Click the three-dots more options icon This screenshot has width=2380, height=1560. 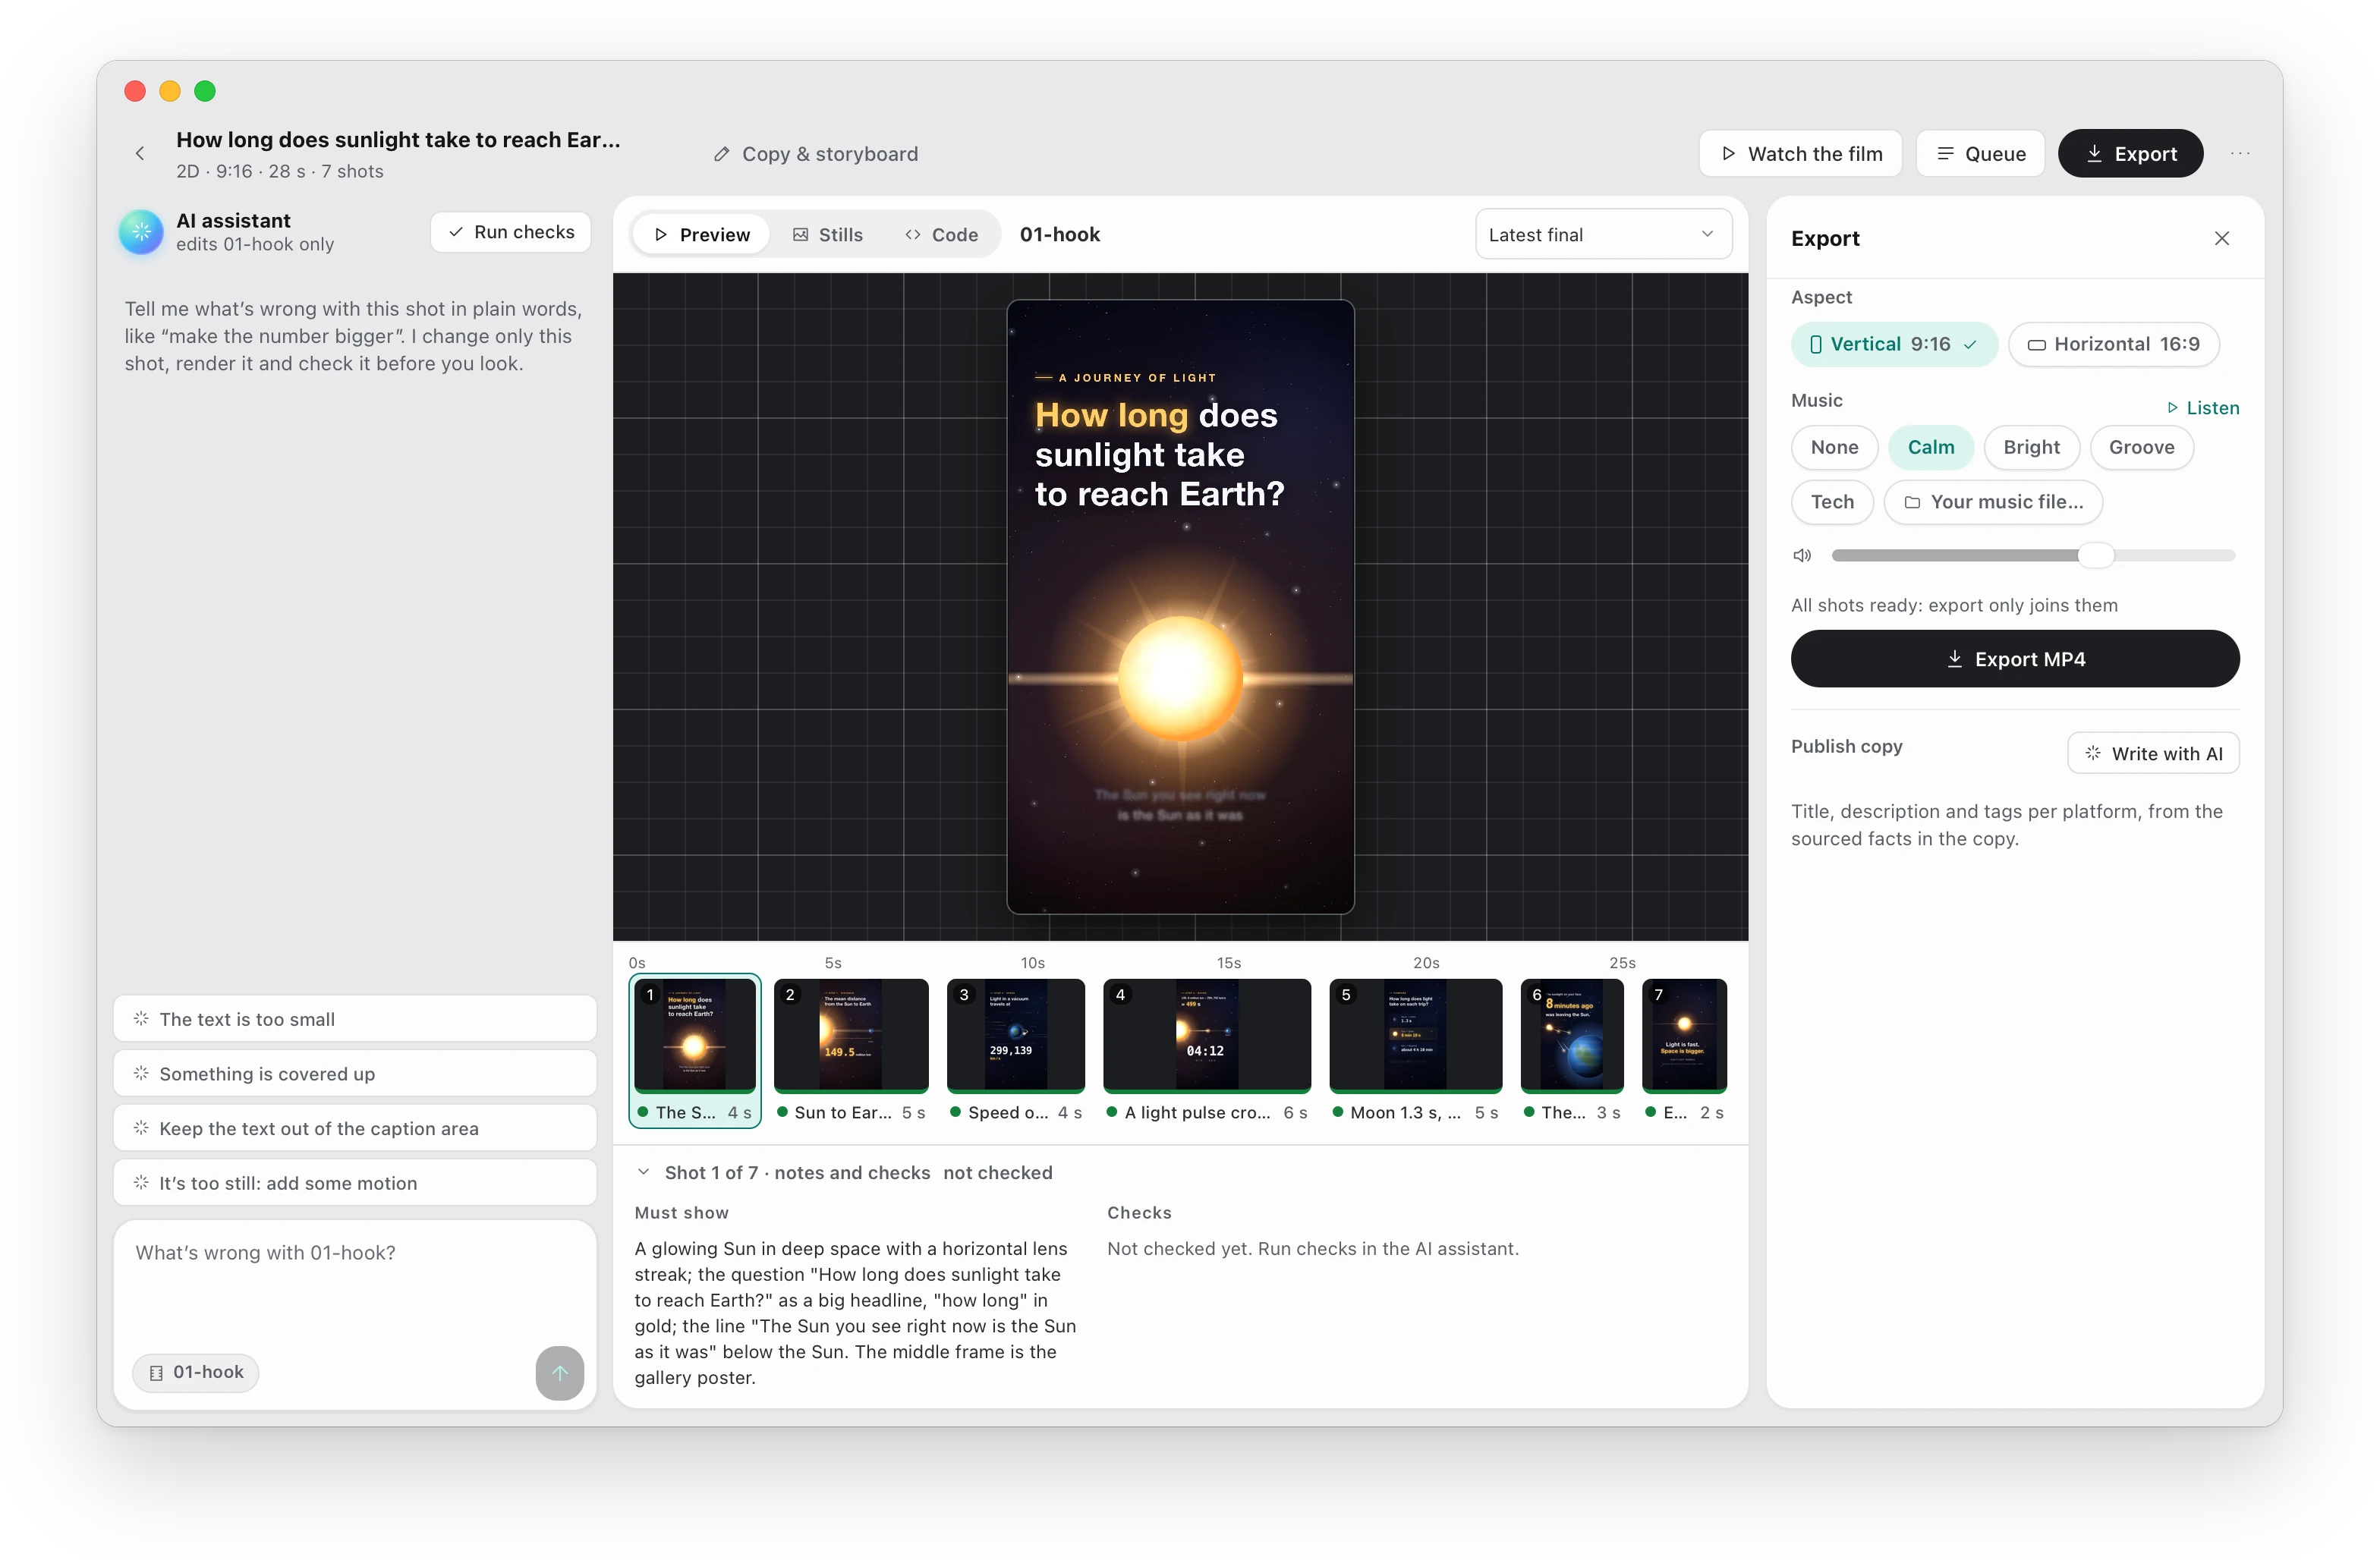pos(2240,153)
